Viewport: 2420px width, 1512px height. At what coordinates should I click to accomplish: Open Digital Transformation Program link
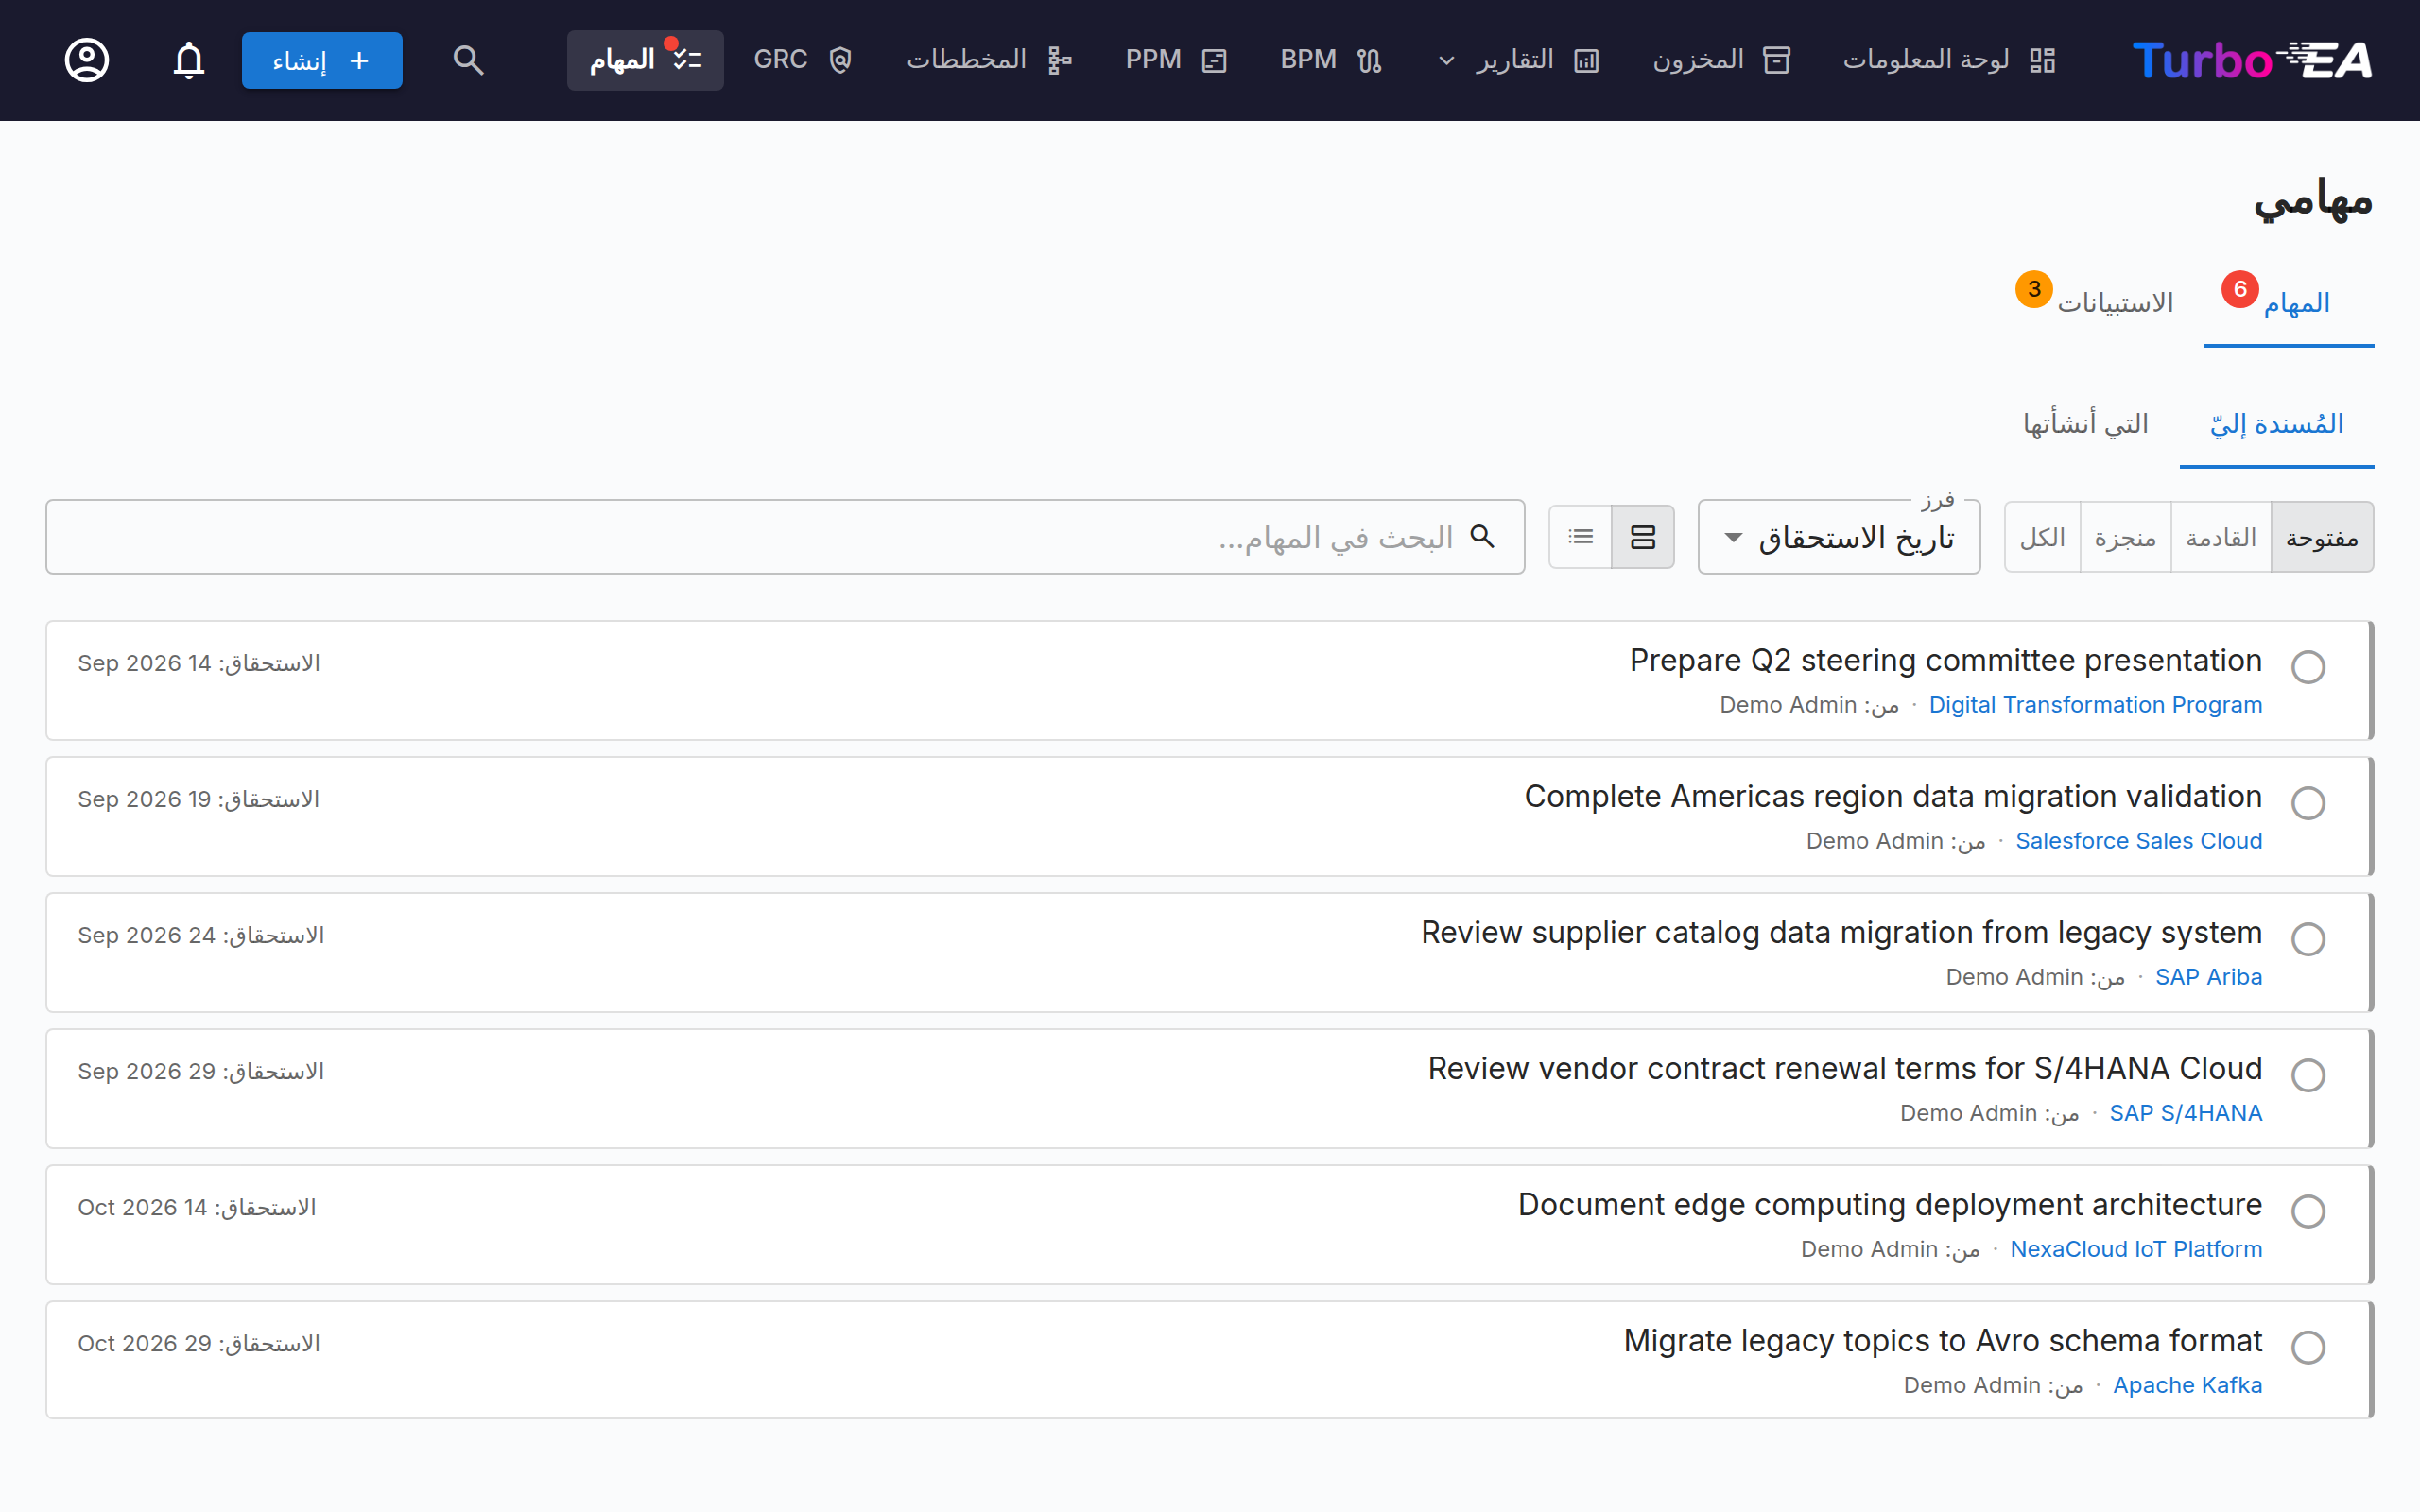point(2095,705)
